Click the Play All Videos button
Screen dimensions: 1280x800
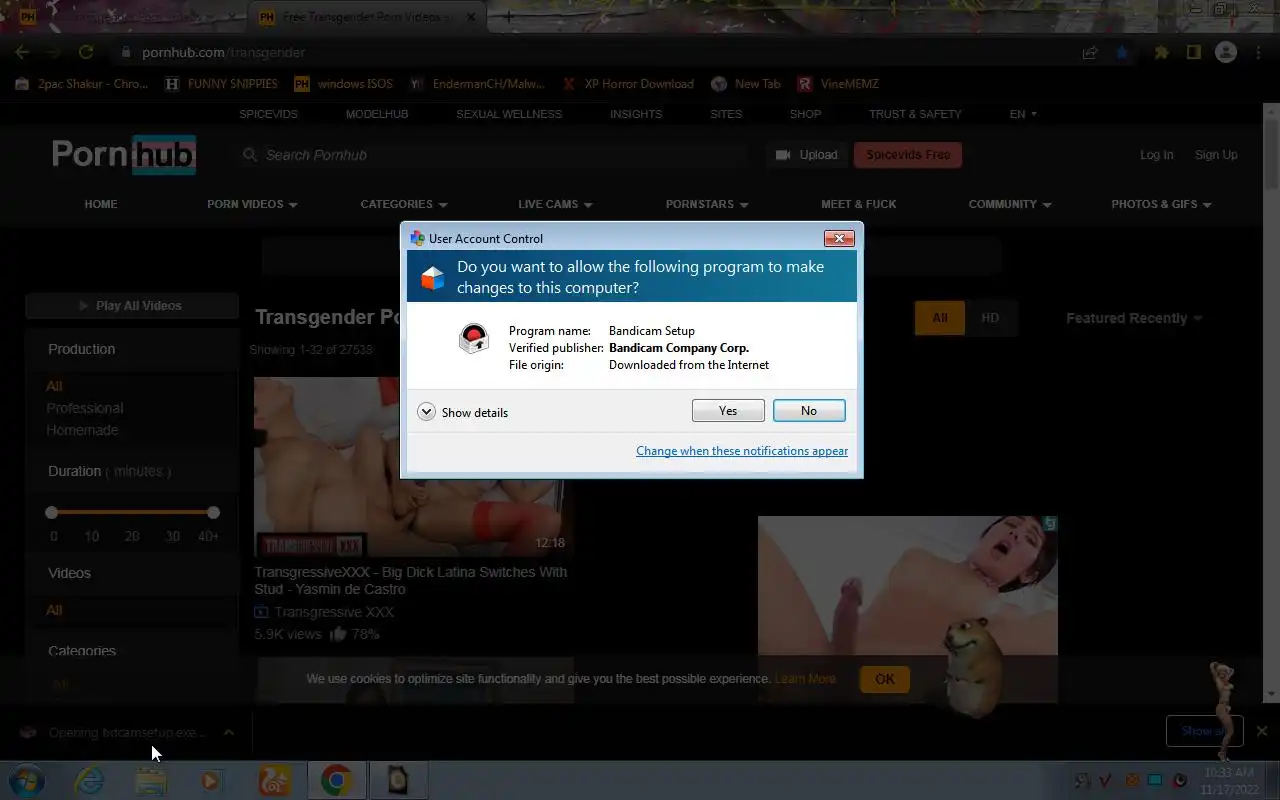click(131, 306)
